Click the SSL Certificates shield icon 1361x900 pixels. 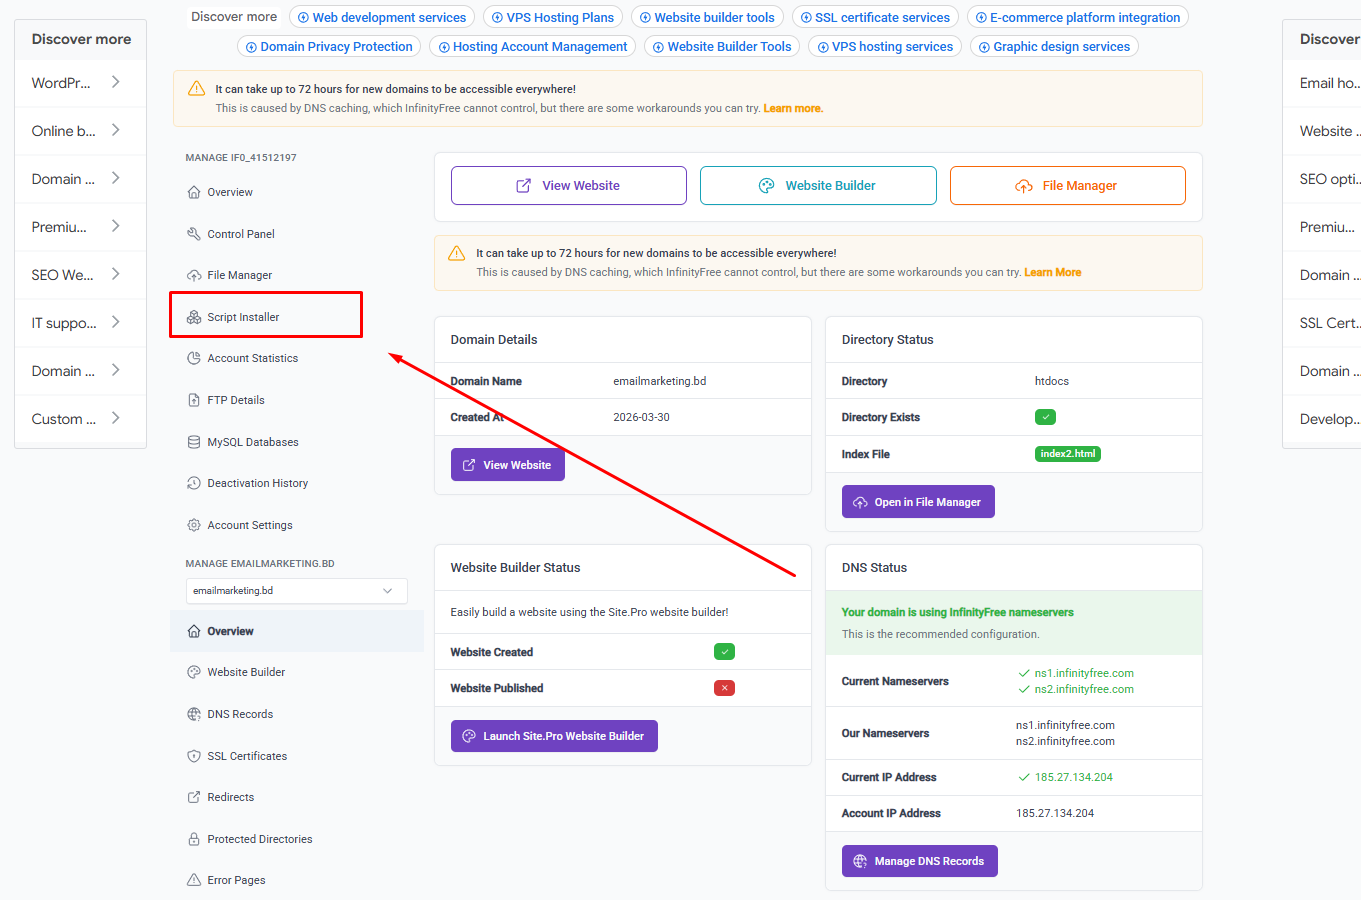[194, 756]
